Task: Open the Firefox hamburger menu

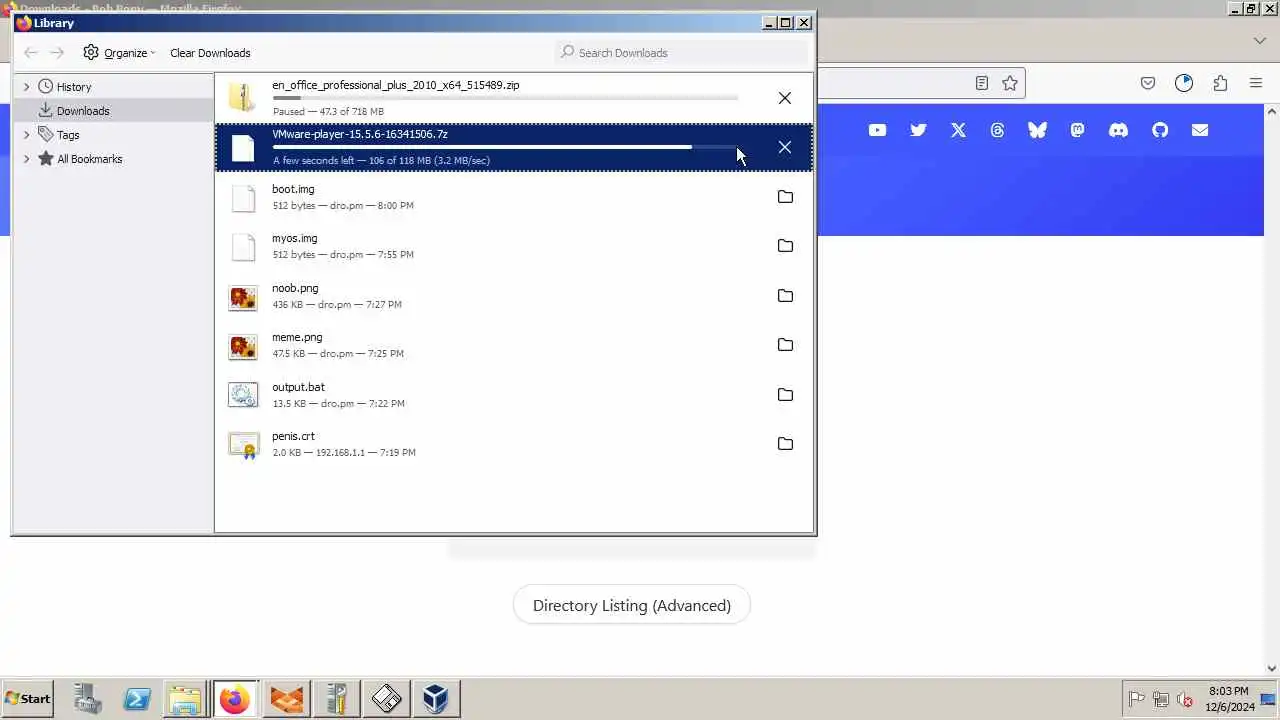Action: [1256, 83]
